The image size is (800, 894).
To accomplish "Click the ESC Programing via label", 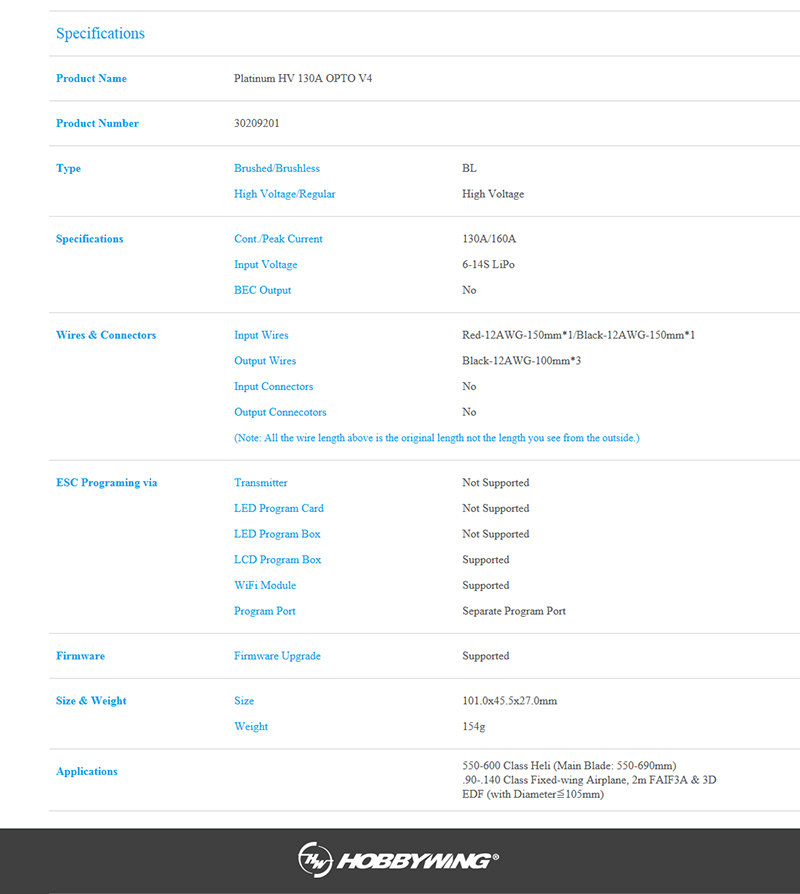I will point(107,483).
